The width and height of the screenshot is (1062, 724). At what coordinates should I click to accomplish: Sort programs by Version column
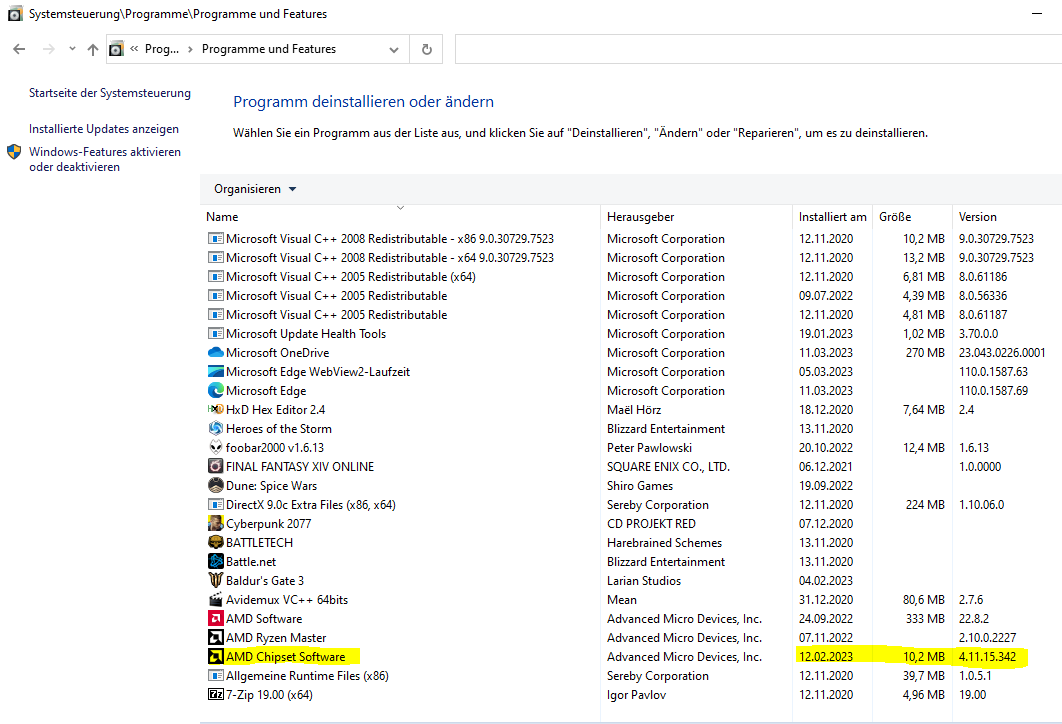[1007, 217]
